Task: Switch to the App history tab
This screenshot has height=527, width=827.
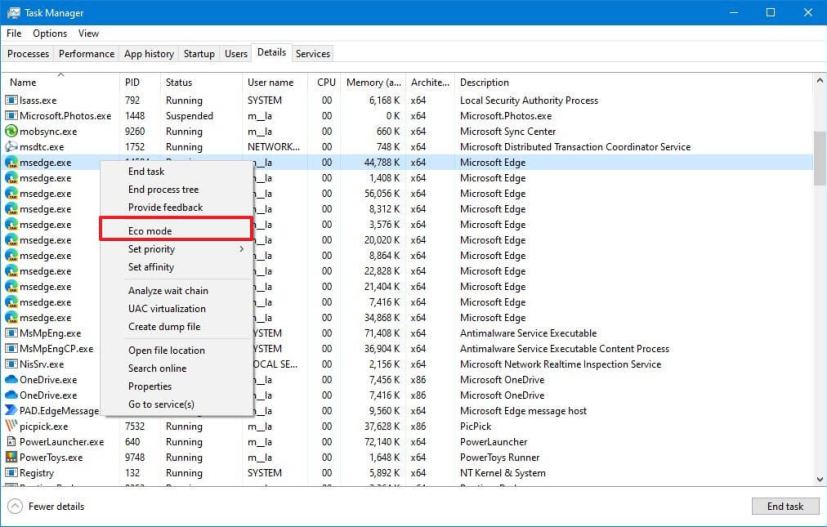Action: tap(149, 54)
